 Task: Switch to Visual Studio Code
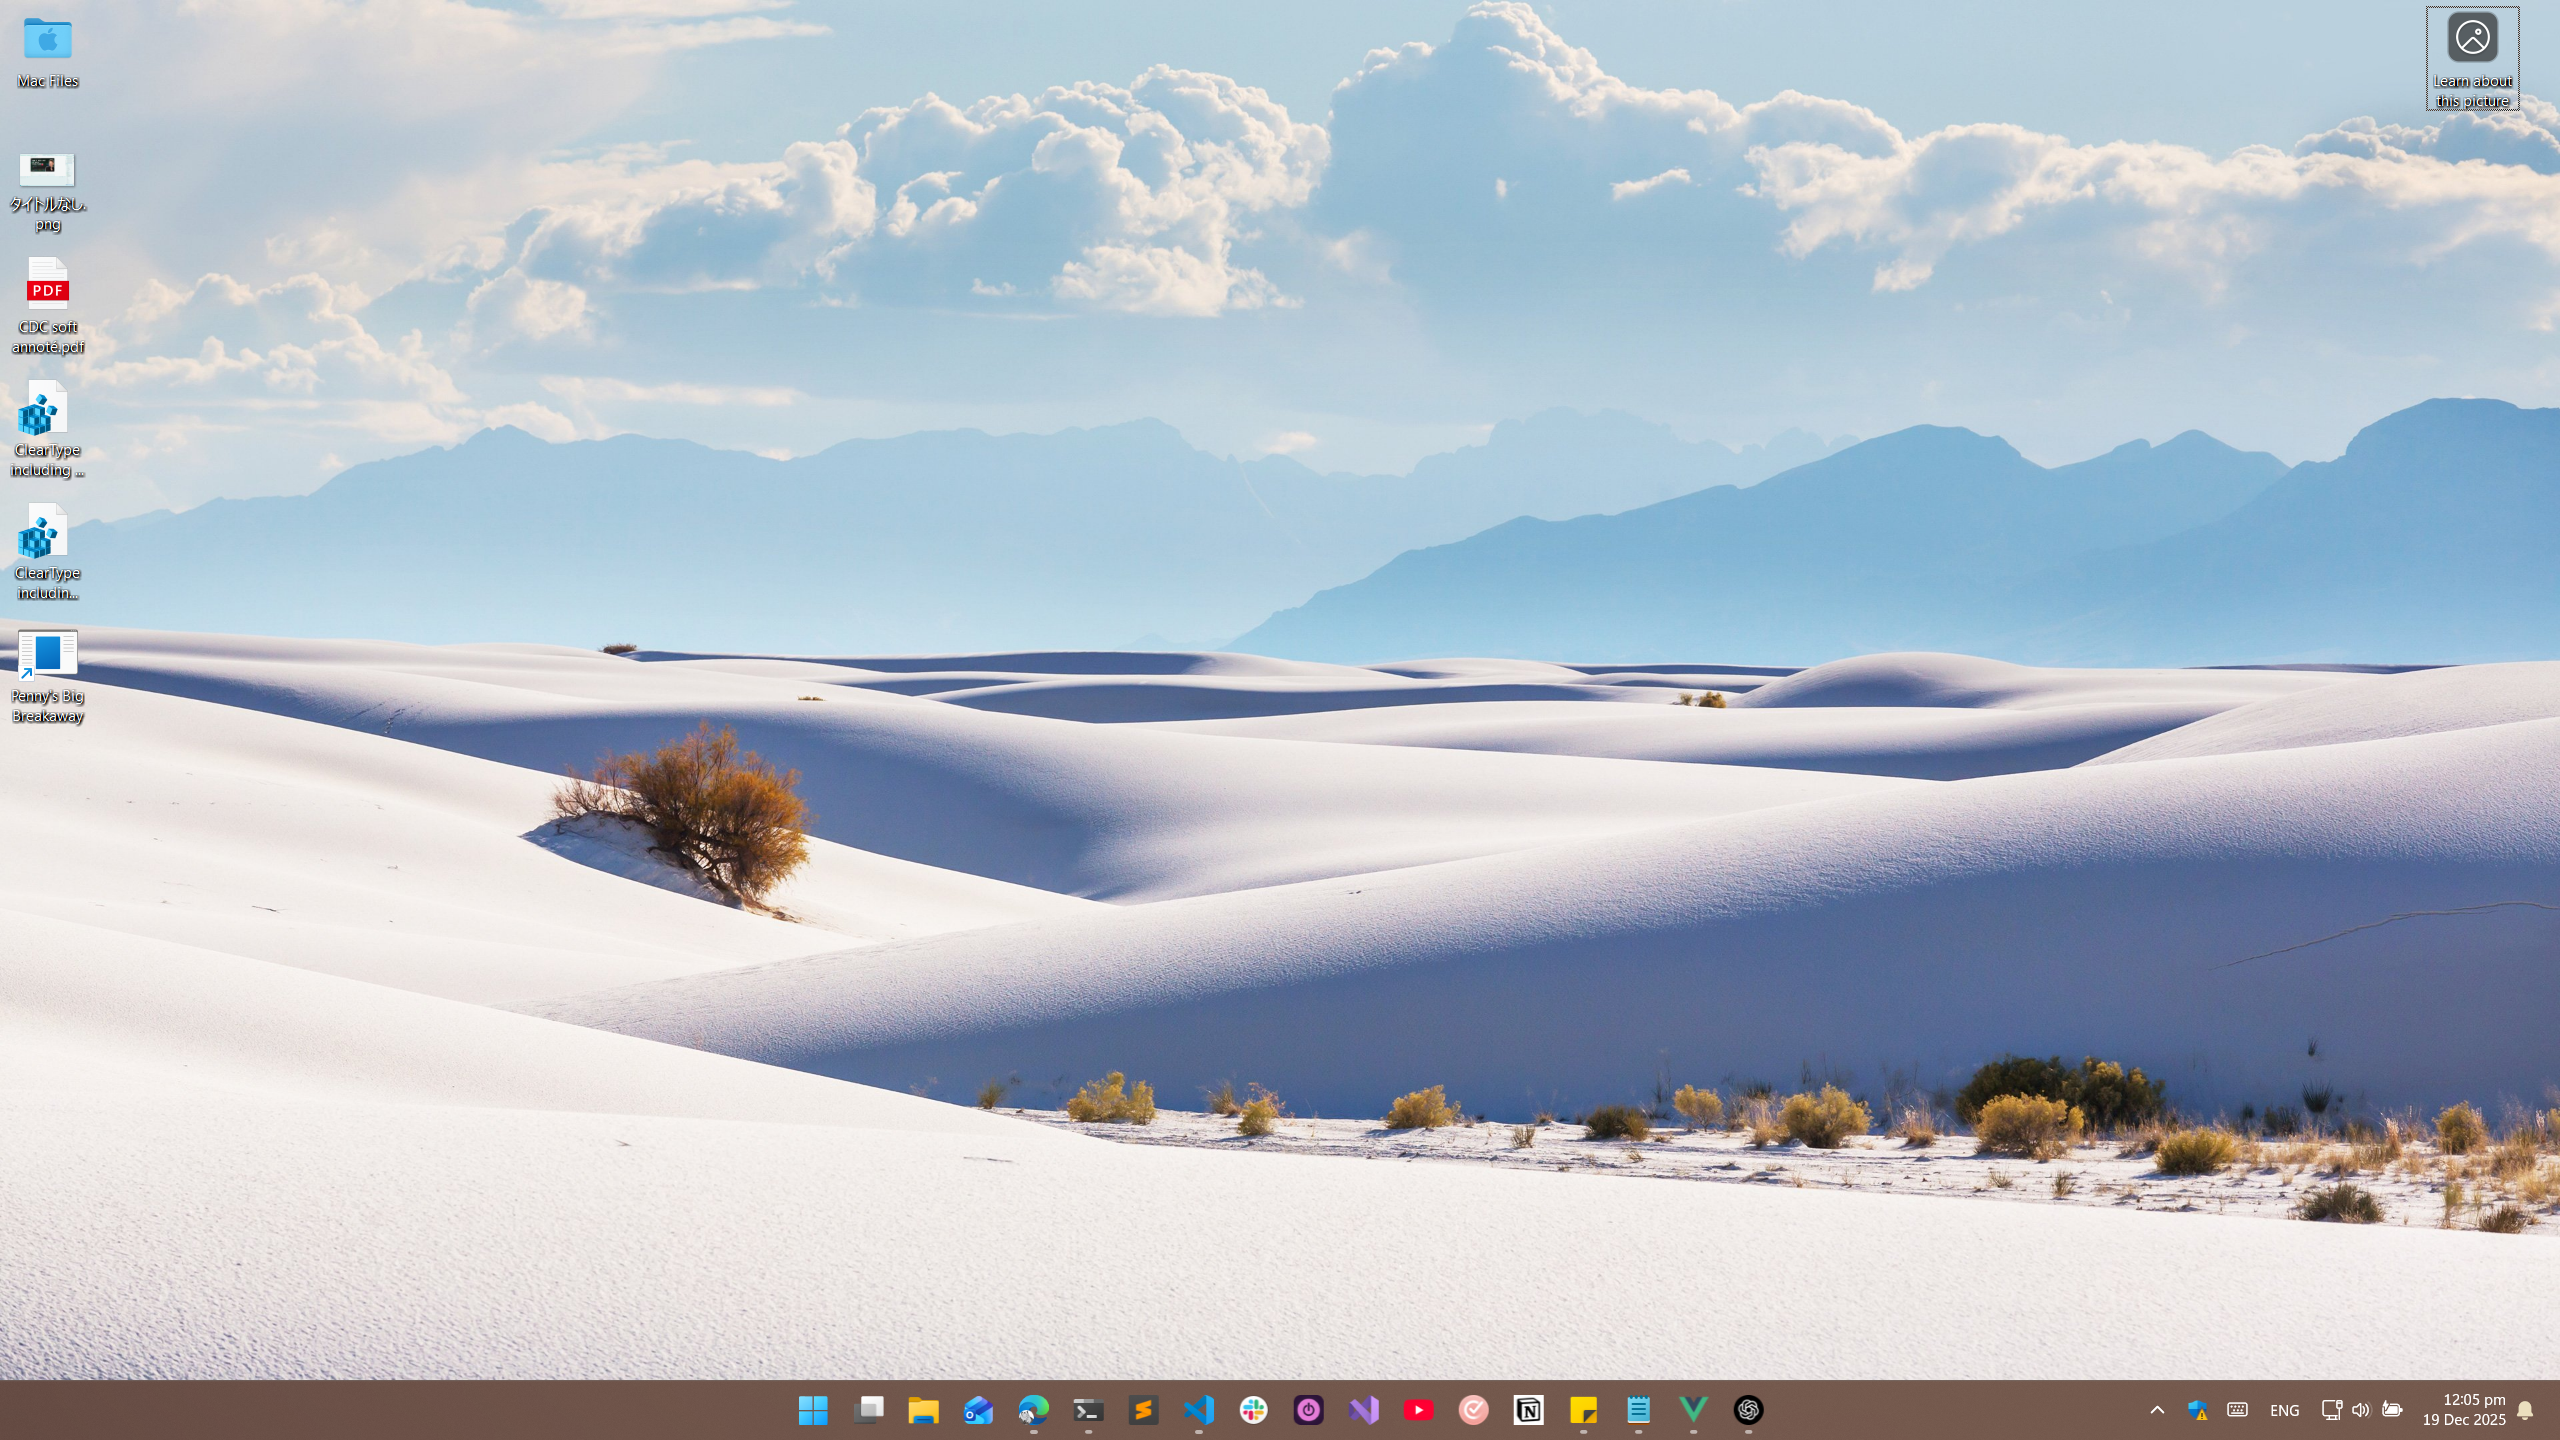coord(1198,1410)
